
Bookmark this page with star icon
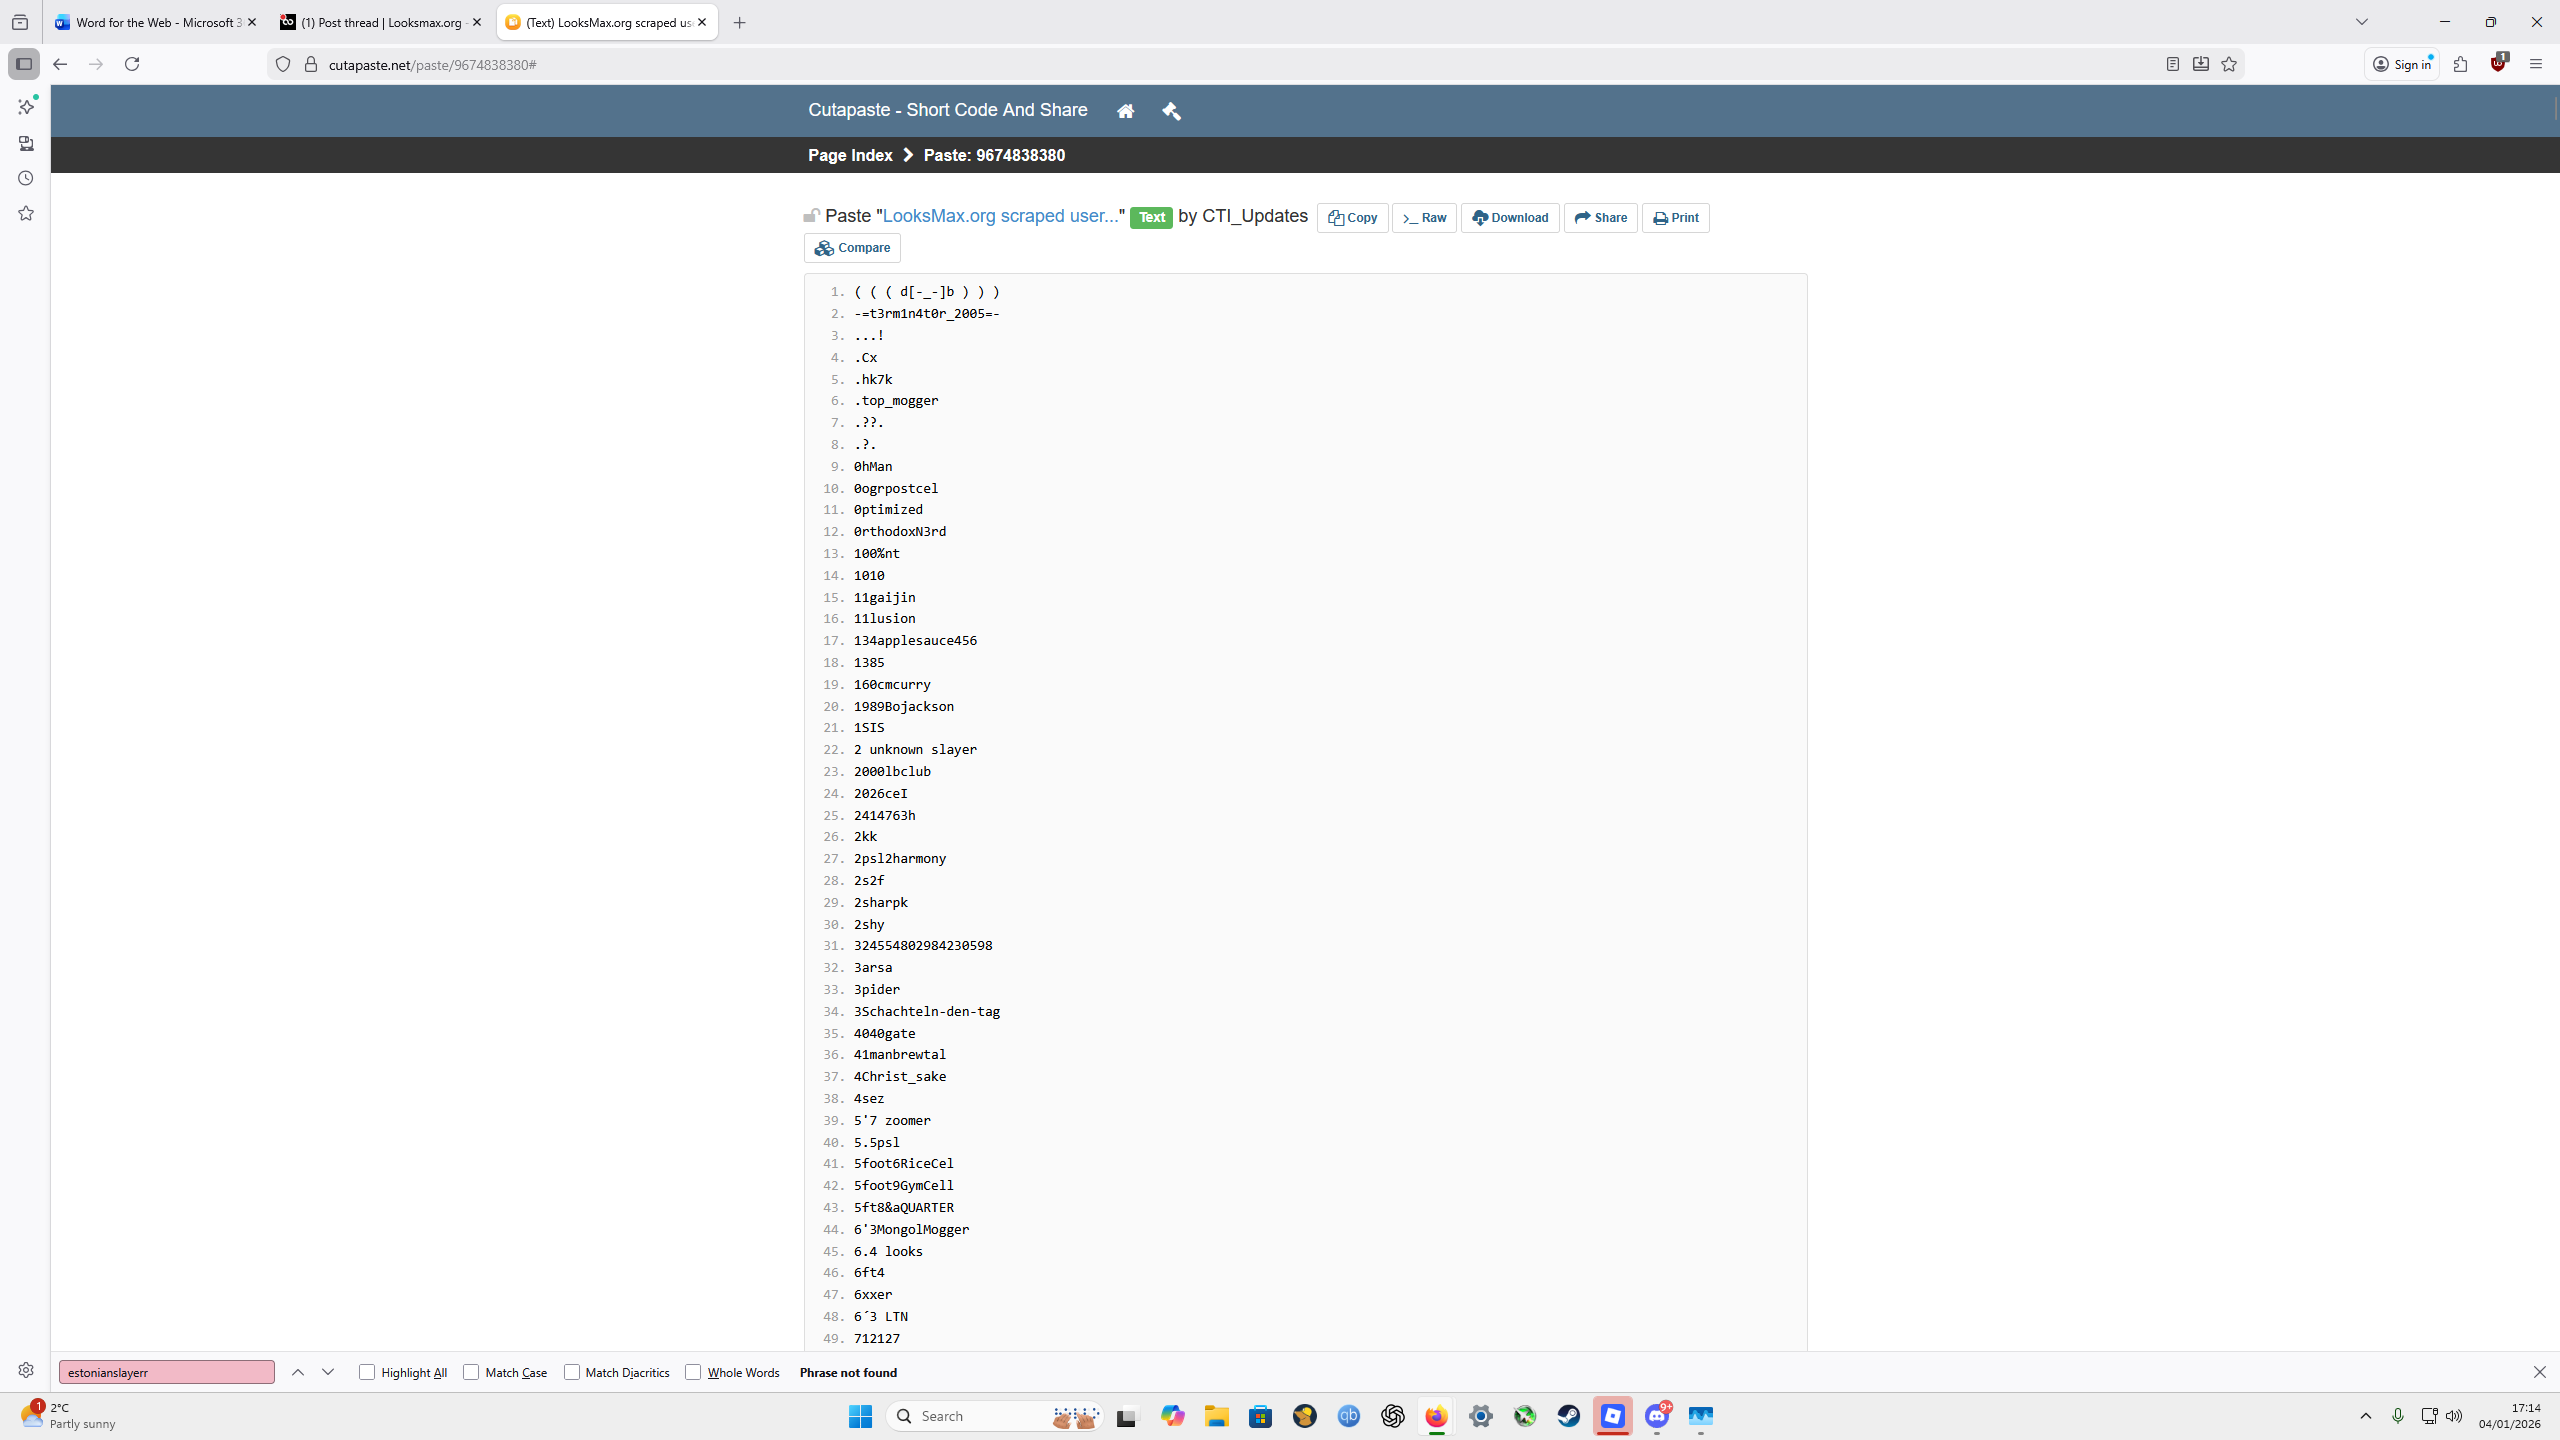pos(2229,64)
